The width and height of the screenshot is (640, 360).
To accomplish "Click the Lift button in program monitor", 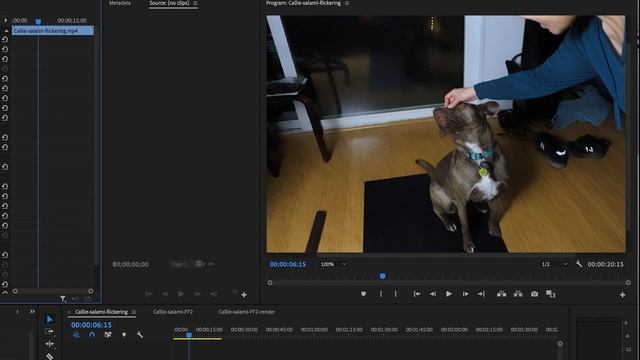I will pos(502,294).
